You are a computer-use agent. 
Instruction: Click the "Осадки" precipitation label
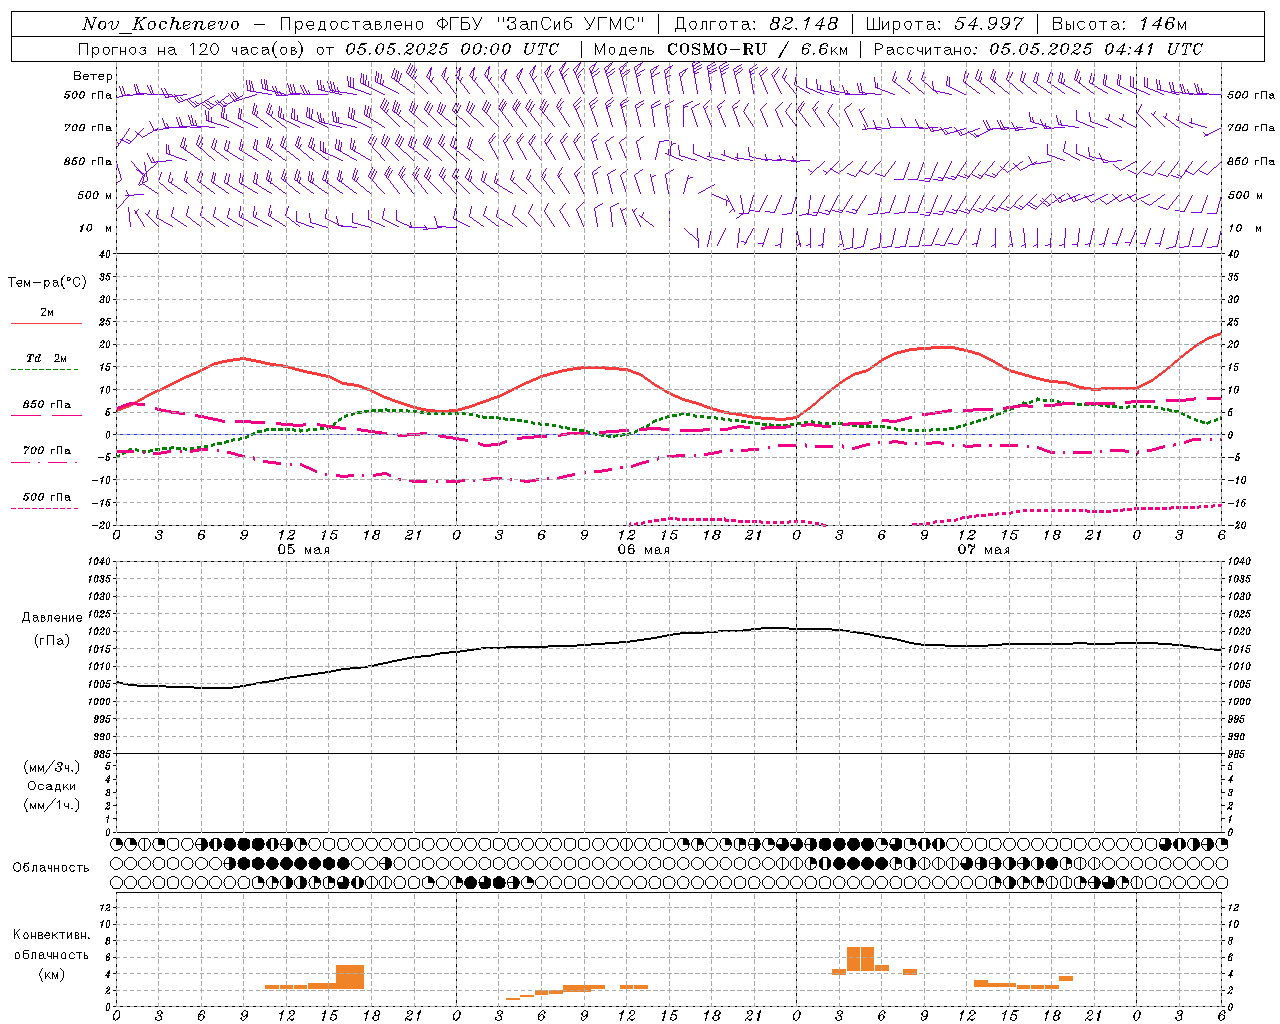pos(52,786)
